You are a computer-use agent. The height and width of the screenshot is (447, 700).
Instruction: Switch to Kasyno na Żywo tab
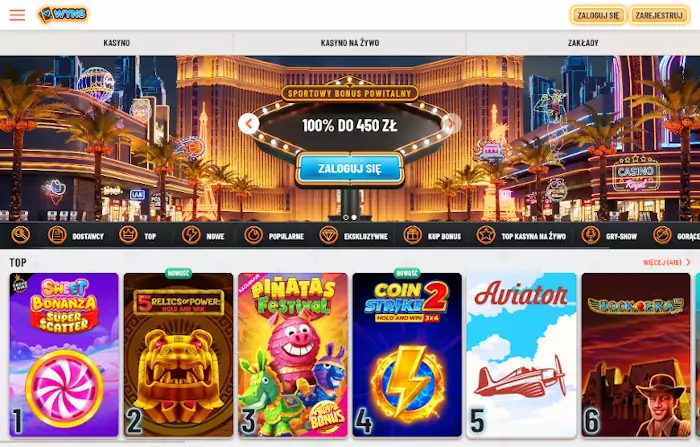[x=350, y=43]
